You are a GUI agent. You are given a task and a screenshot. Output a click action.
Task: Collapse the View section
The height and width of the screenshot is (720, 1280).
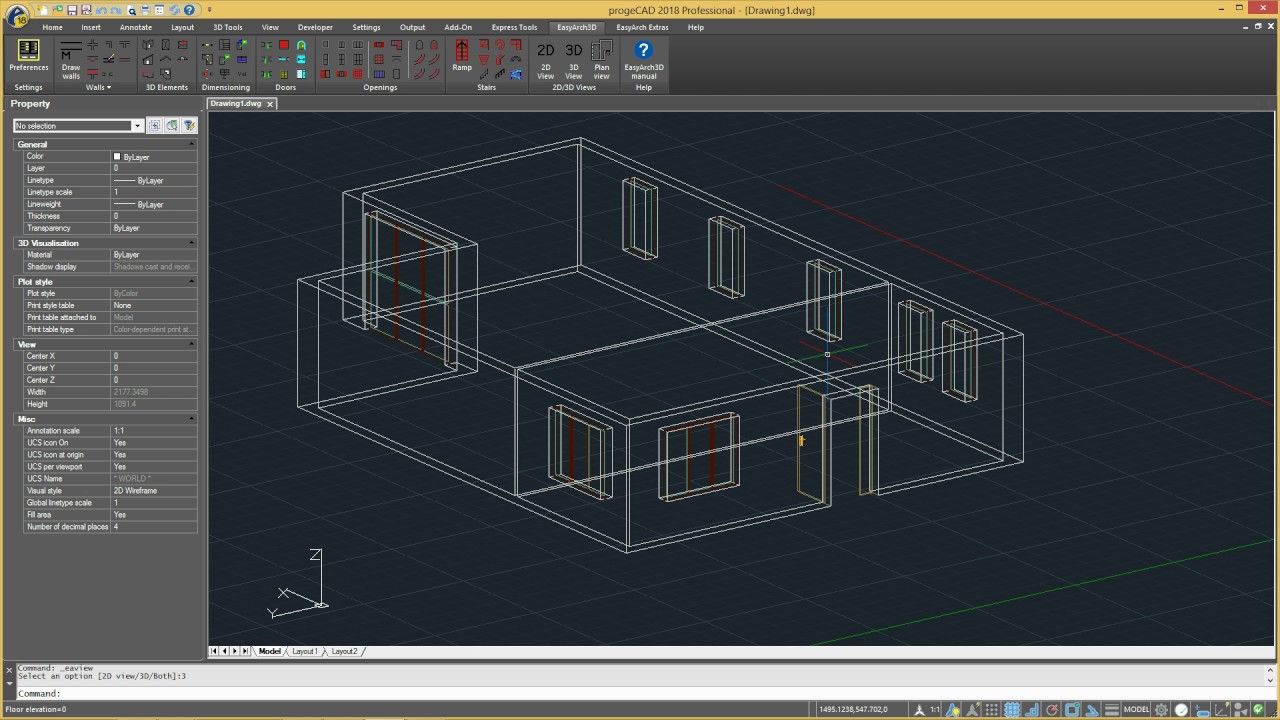(192, 344)
